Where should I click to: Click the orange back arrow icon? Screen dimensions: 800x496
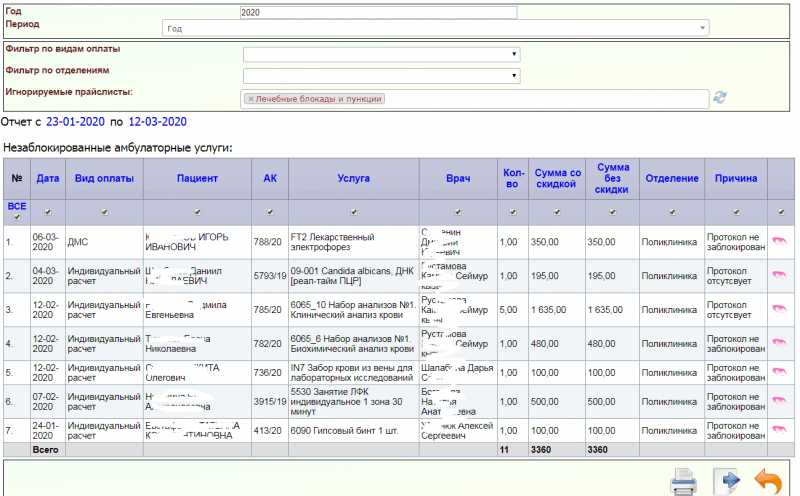point(767,481)
